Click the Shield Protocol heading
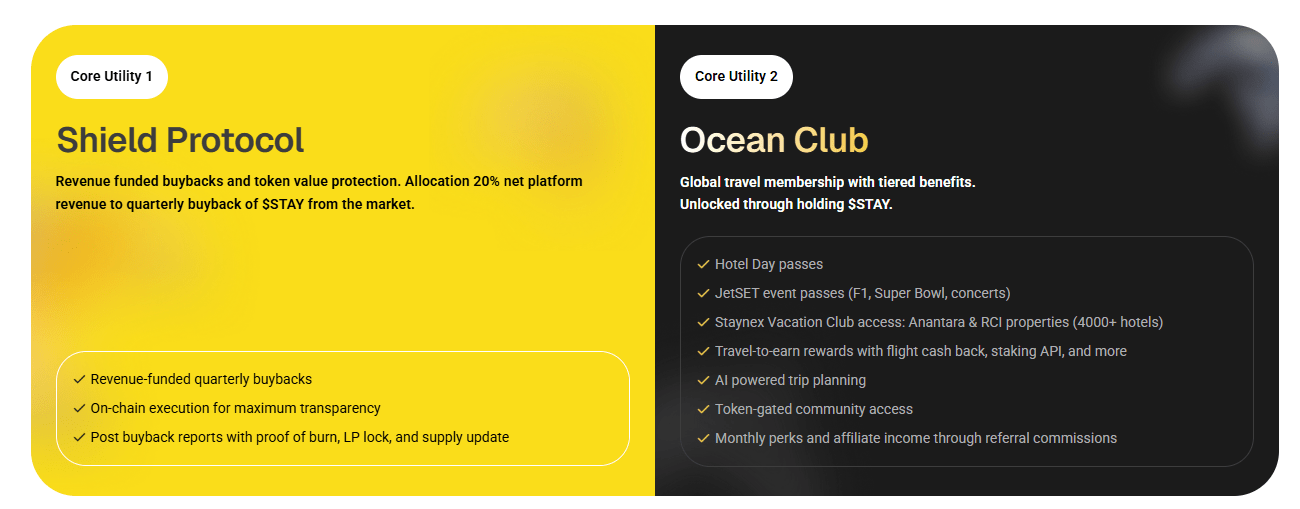 click(x=180, y=140)
